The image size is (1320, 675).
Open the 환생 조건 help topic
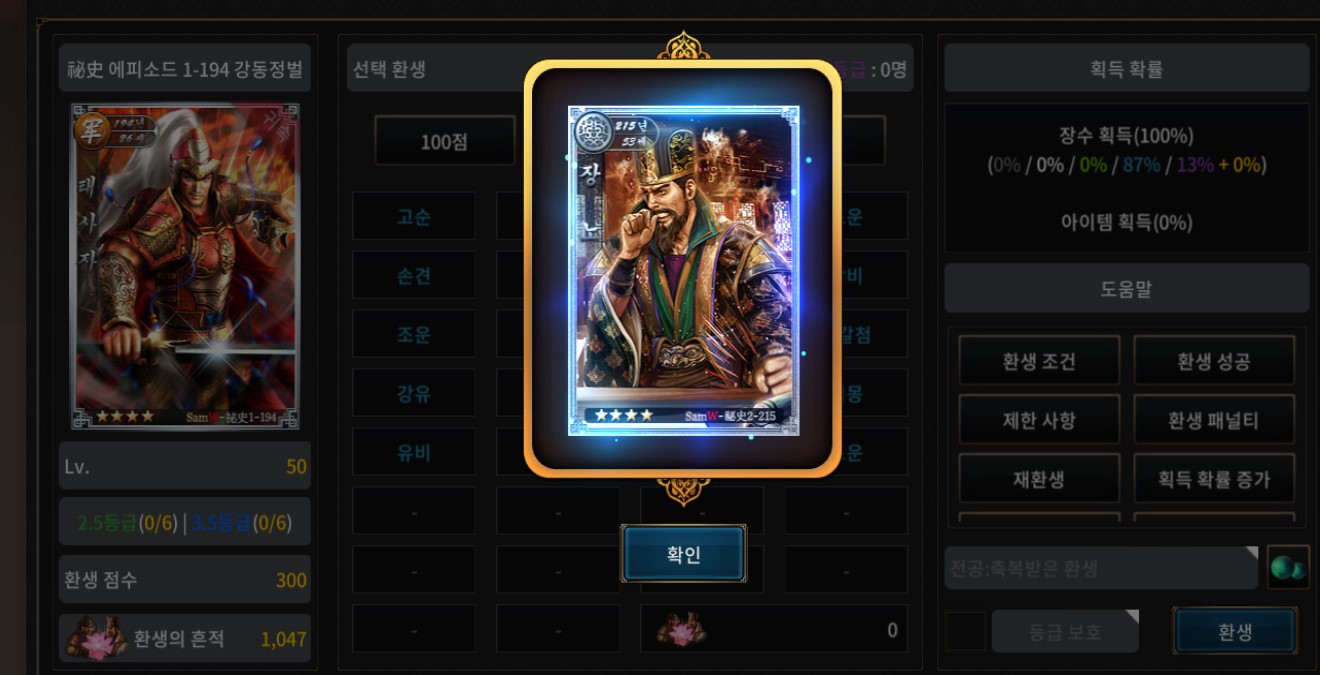[x=1039, y=361]
